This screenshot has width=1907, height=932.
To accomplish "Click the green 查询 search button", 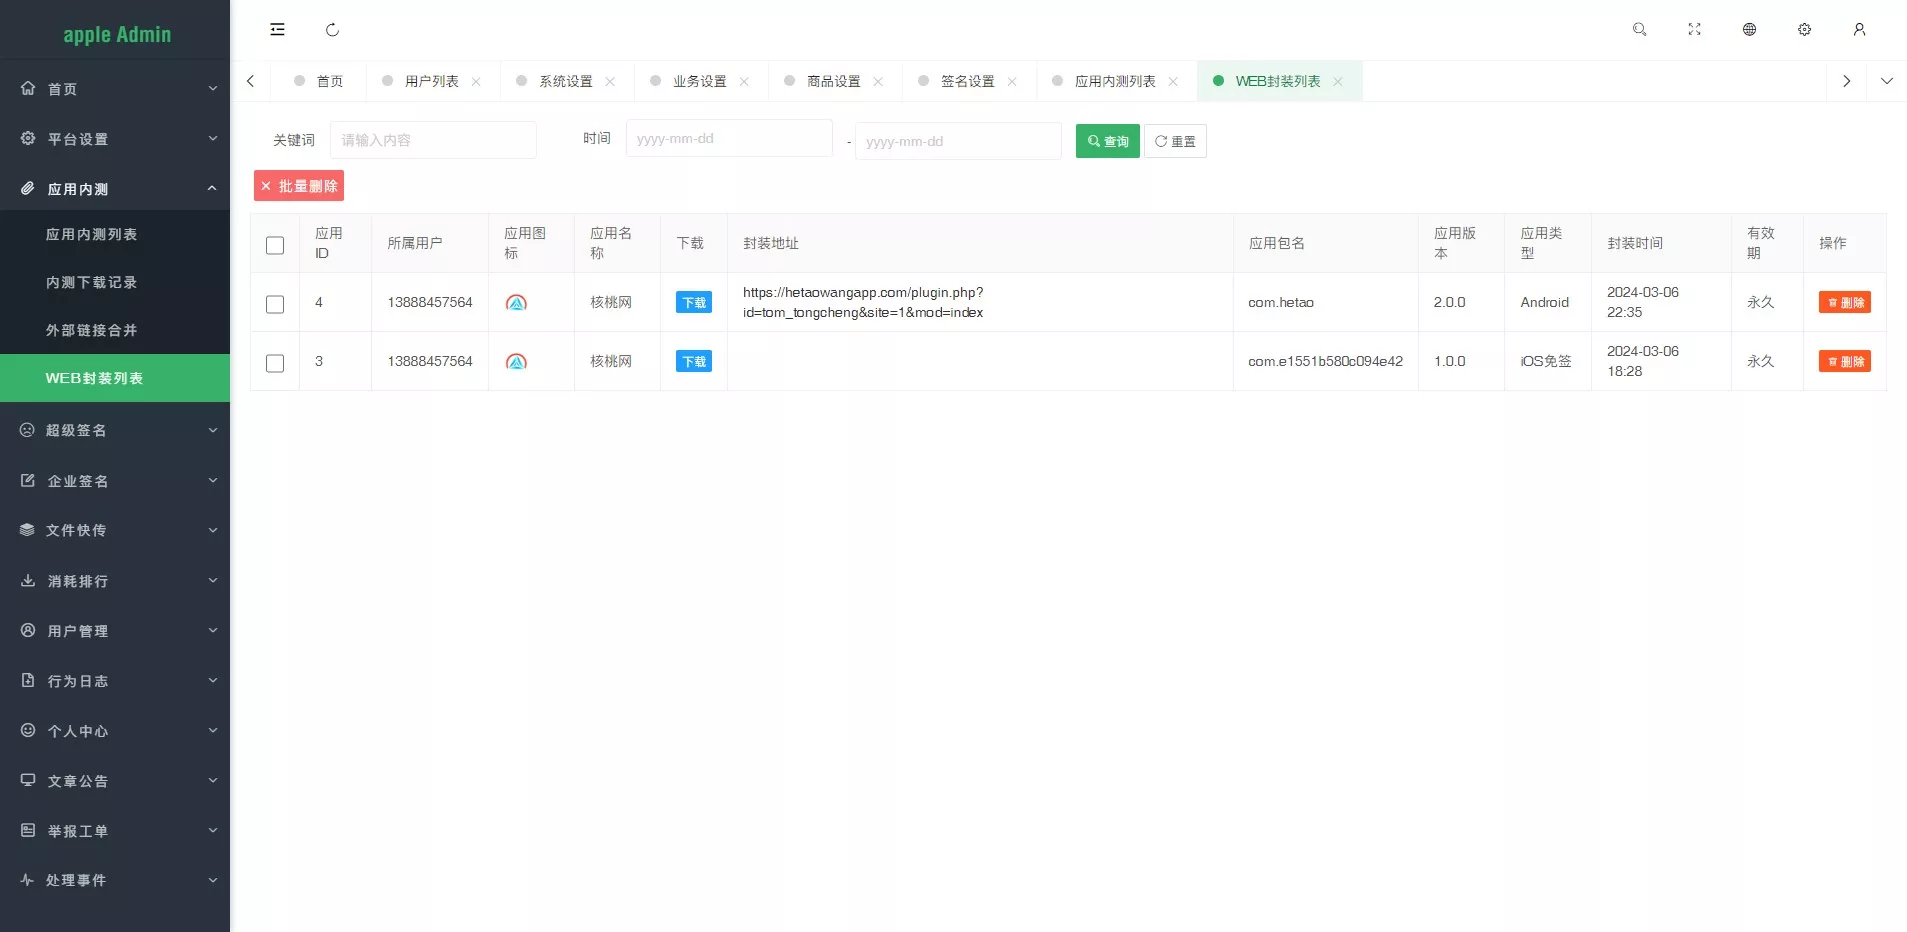I will (1107, 141).
